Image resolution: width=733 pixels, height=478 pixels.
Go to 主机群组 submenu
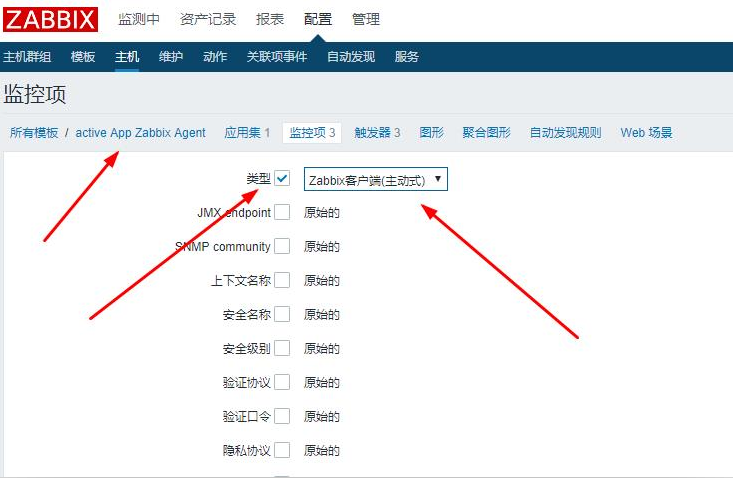click(x=27, y=57)
